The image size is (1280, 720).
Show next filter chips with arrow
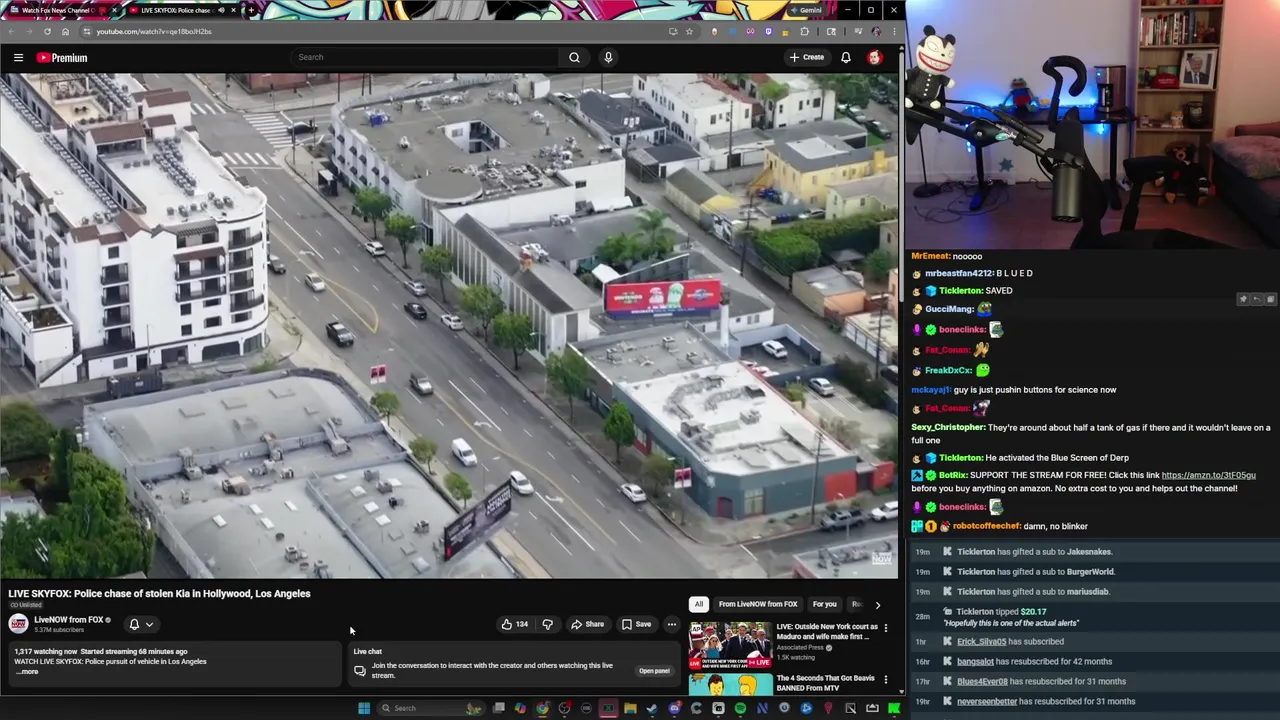[877, 604]
